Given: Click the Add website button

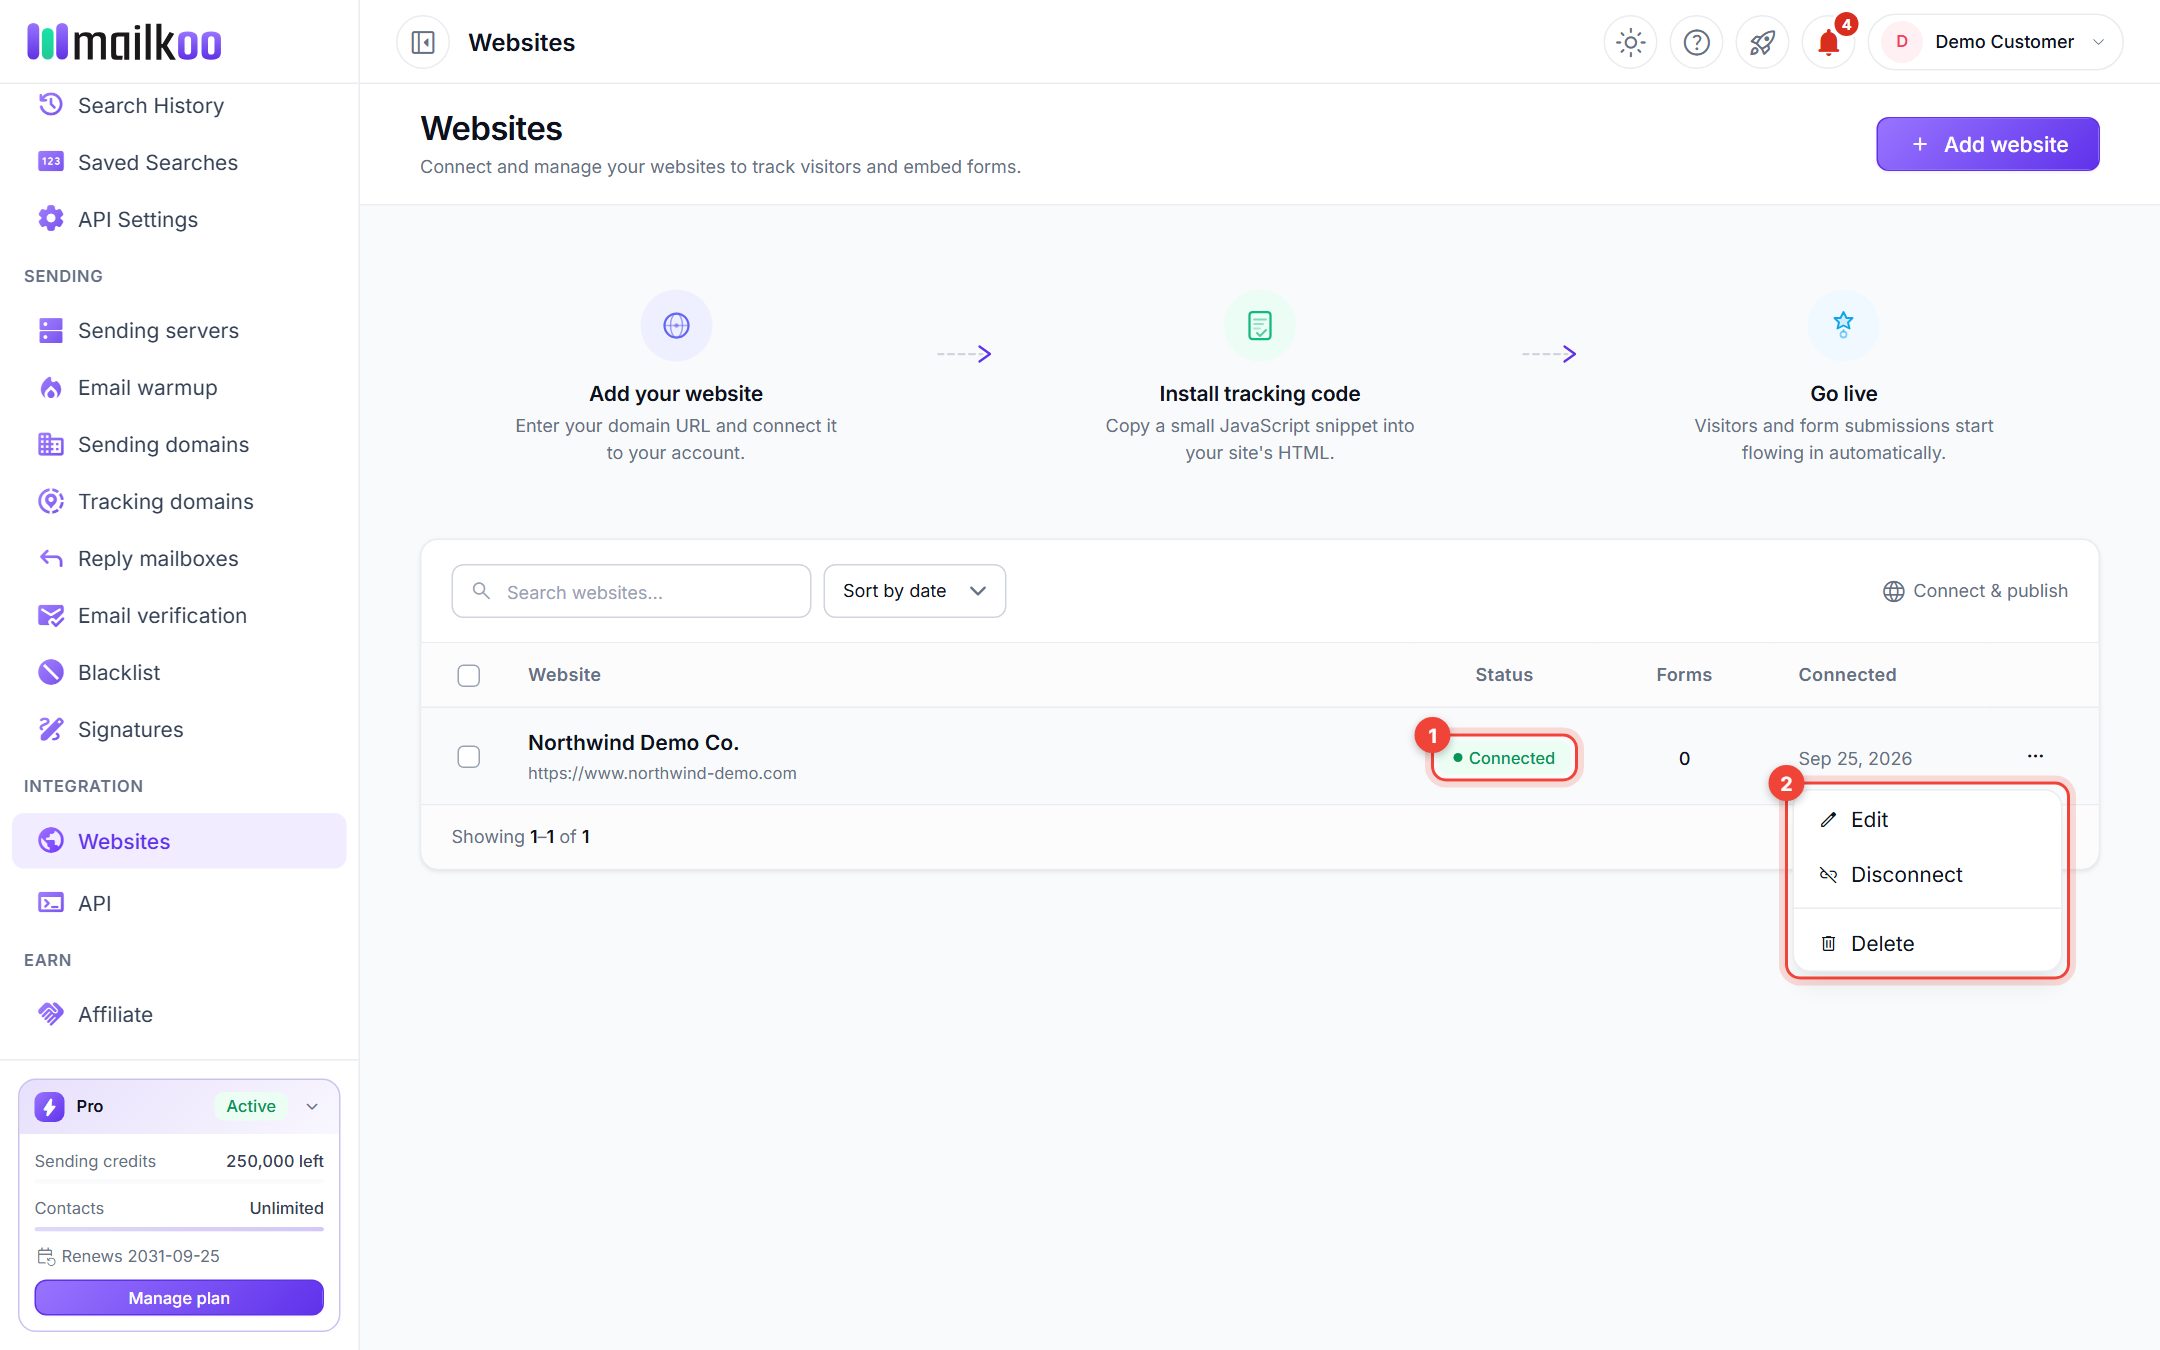Looking at the screenshot, I should pyautogui.click(x=1987, y=144).
